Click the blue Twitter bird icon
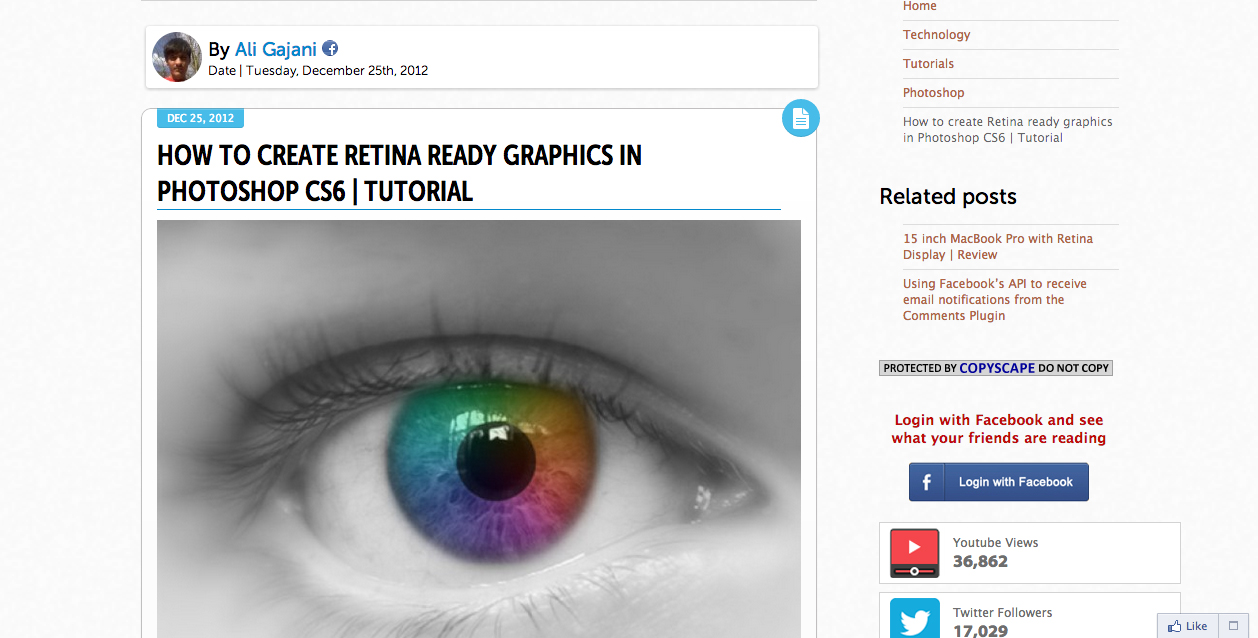Screen dimensions: 1258x638 pos(915,618)
